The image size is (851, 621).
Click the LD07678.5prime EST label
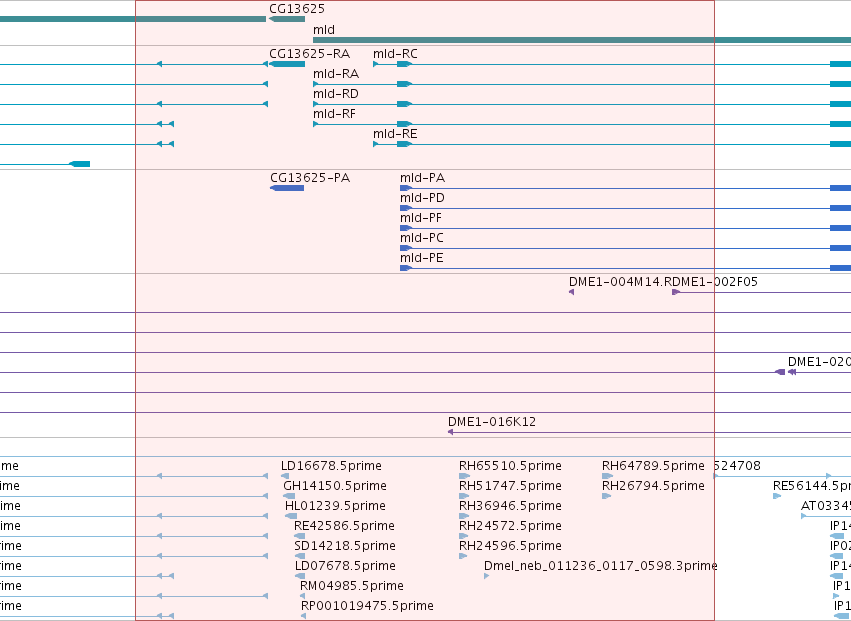(345, 566)
